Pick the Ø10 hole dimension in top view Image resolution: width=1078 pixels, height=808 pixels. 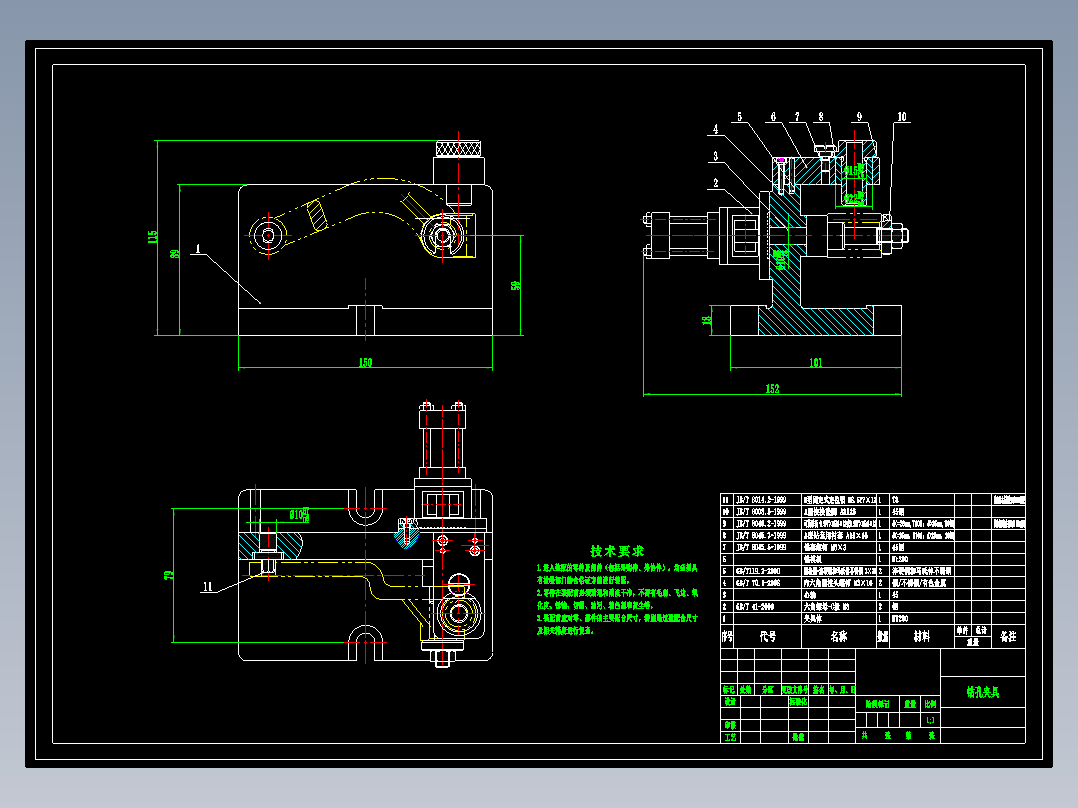[x=298, y=514]
